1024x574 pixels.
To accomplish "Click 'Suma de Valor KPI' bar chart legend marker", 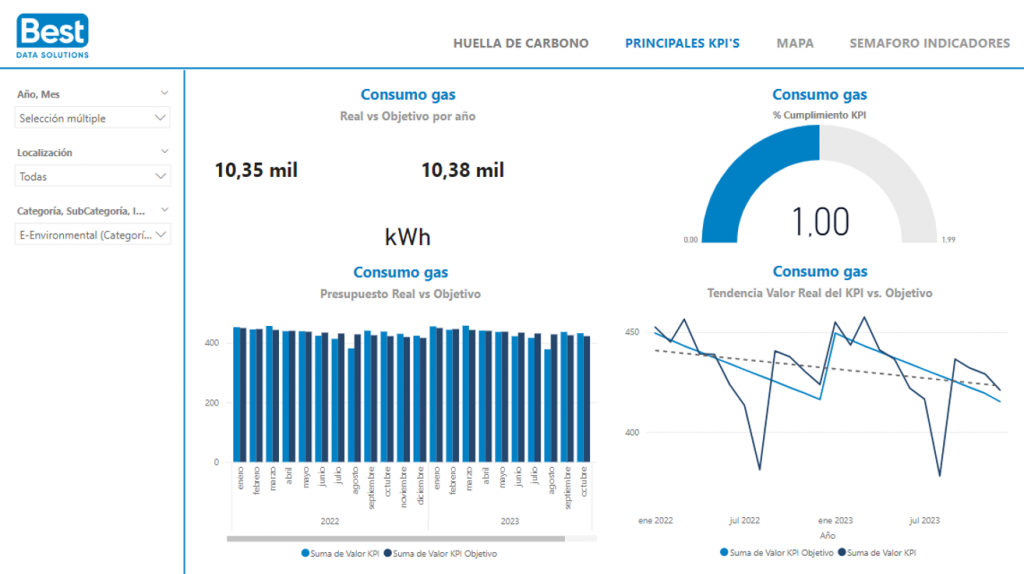I will pyautogui.click(x=305, y=553).
